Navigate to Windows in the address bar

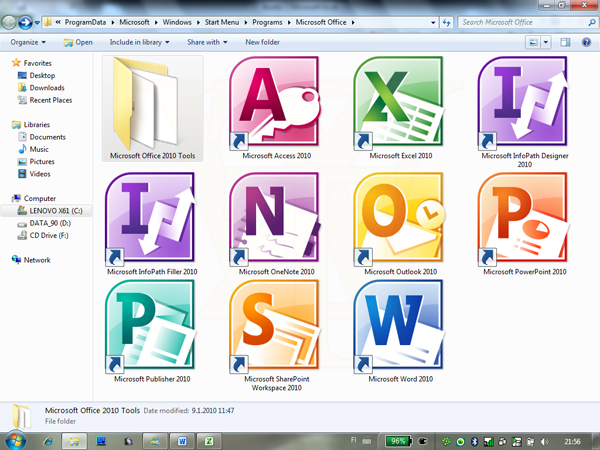177,22
